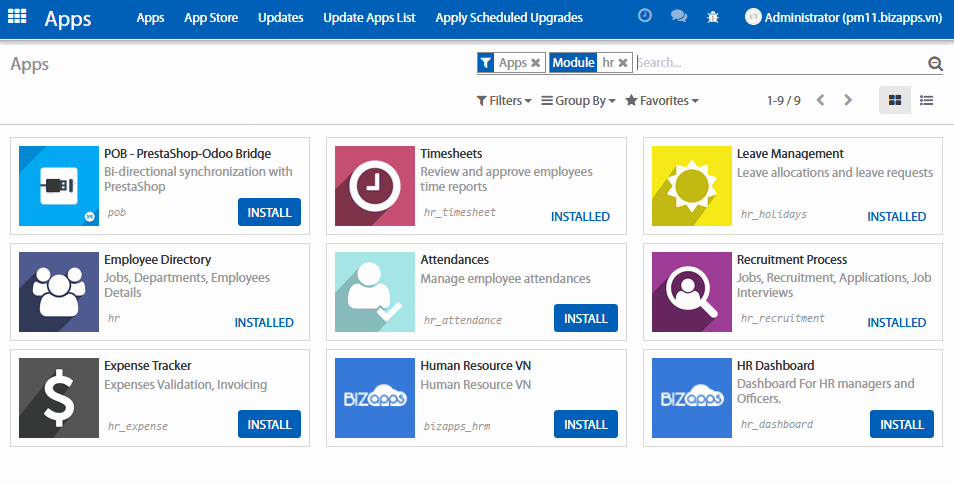Click into the Search input field
The height and width of the screenshot is (484, 954).
(x=780, y=63)
